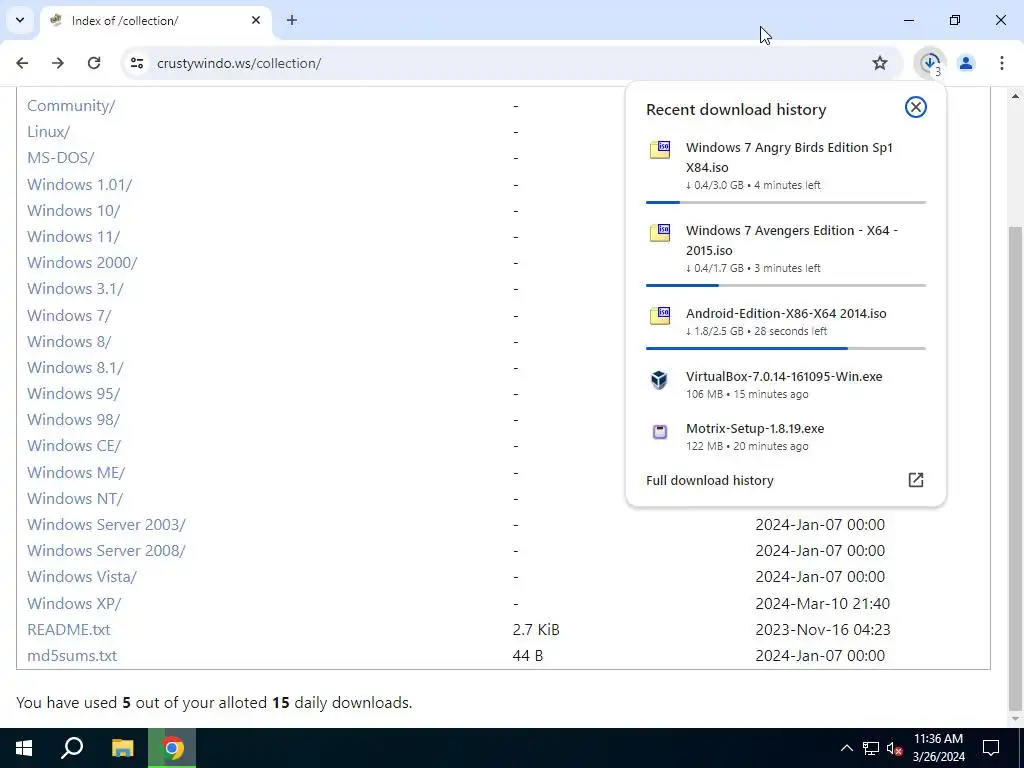Viewport: 1024px width, 768px height.
Task: Open File Explorer from taskbar
Action: 122,748
